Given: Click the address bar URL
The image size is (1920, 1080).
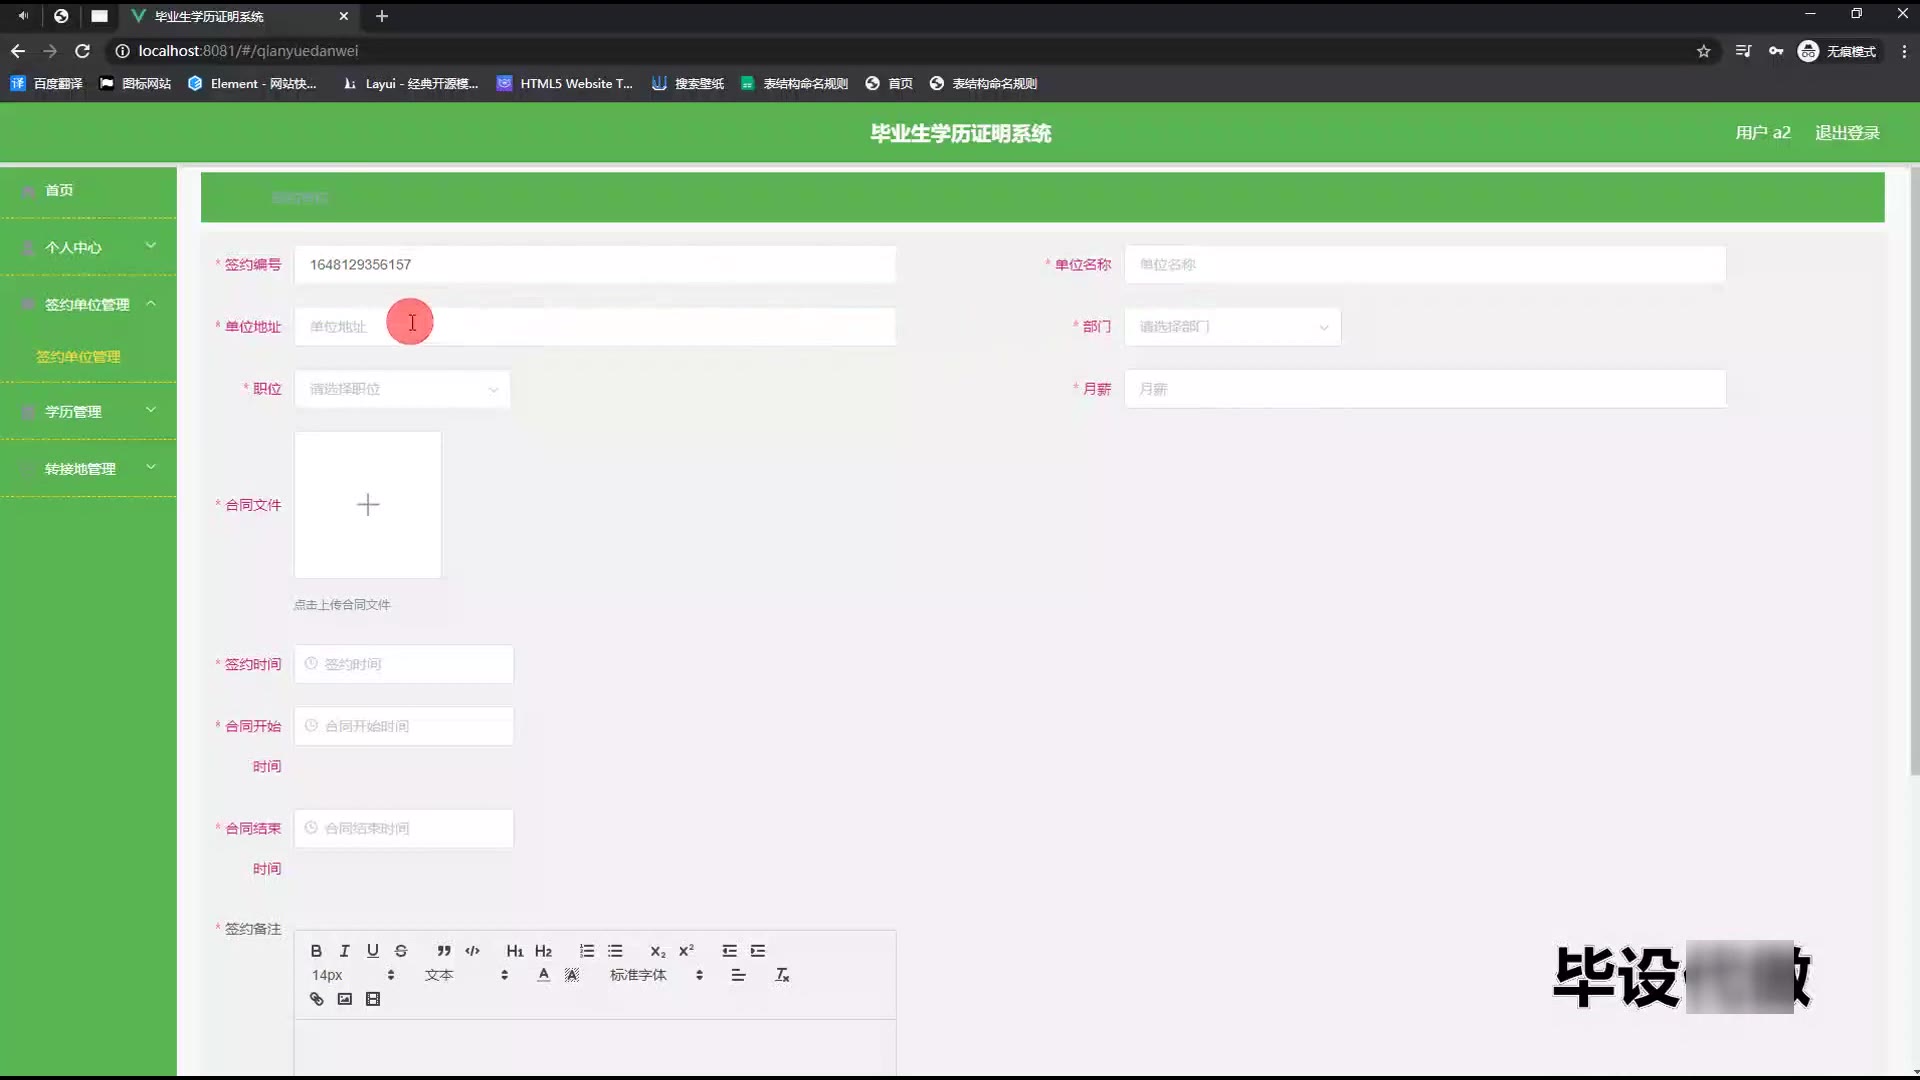Looking at the screenshot, I should 248,51.
